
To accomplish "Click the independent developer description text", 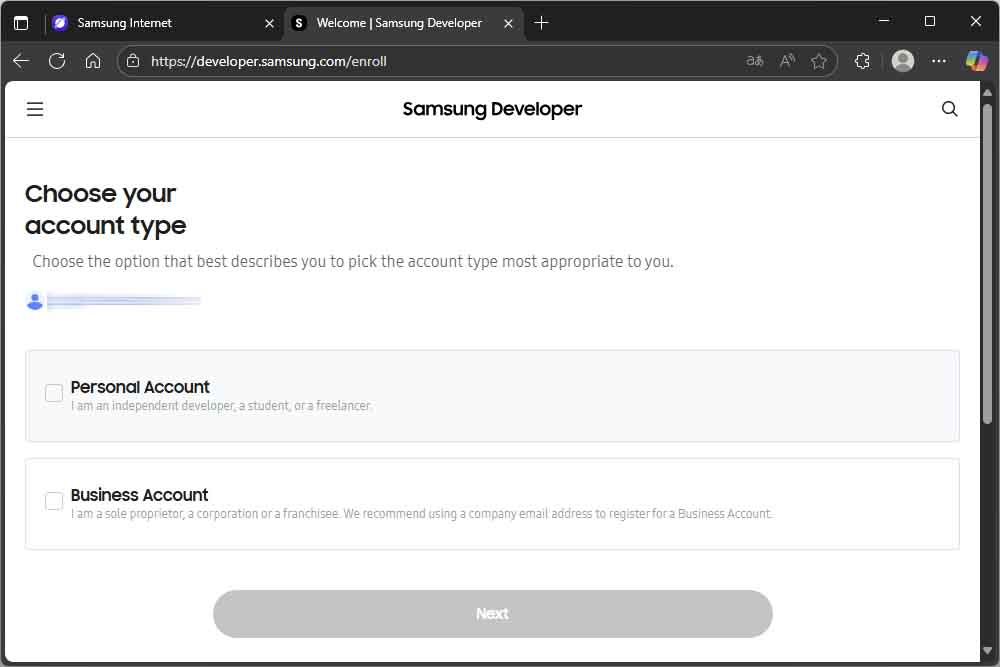I will point(221,406).
